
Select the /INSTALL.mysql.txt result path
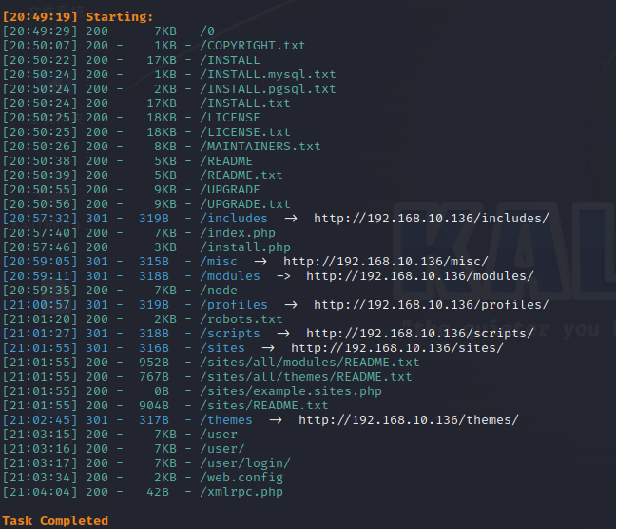point(268,74)
